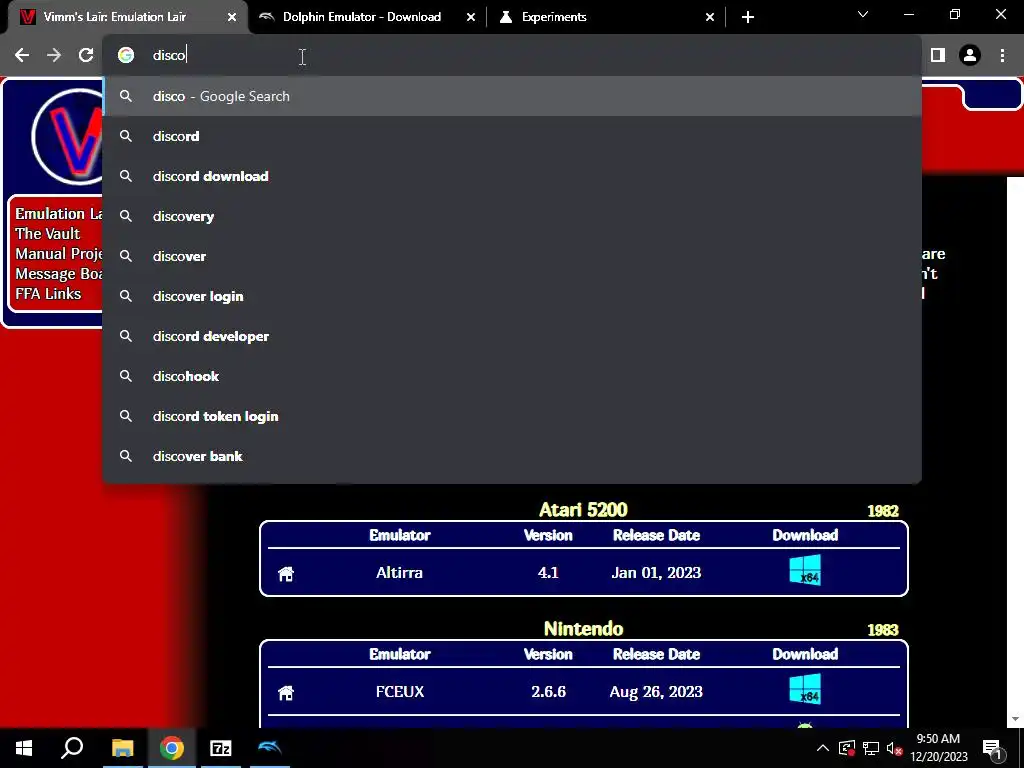Close the Vimm's Lair tab
This screenshot has height=768, width=1024.
(x=232, y=18)
